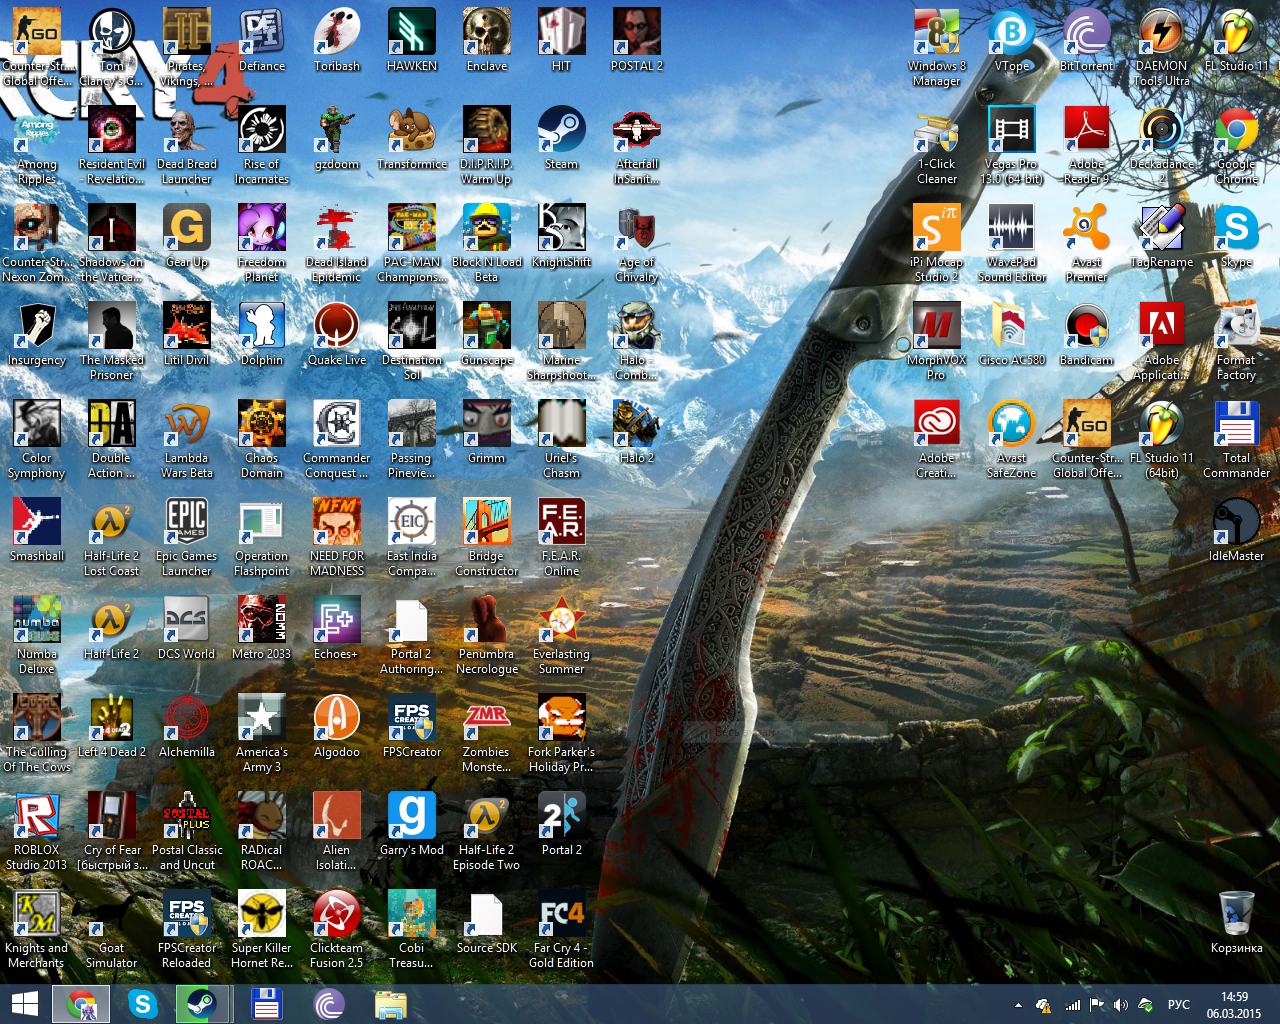Select Windows 8 Manager icon

point(937,48)
